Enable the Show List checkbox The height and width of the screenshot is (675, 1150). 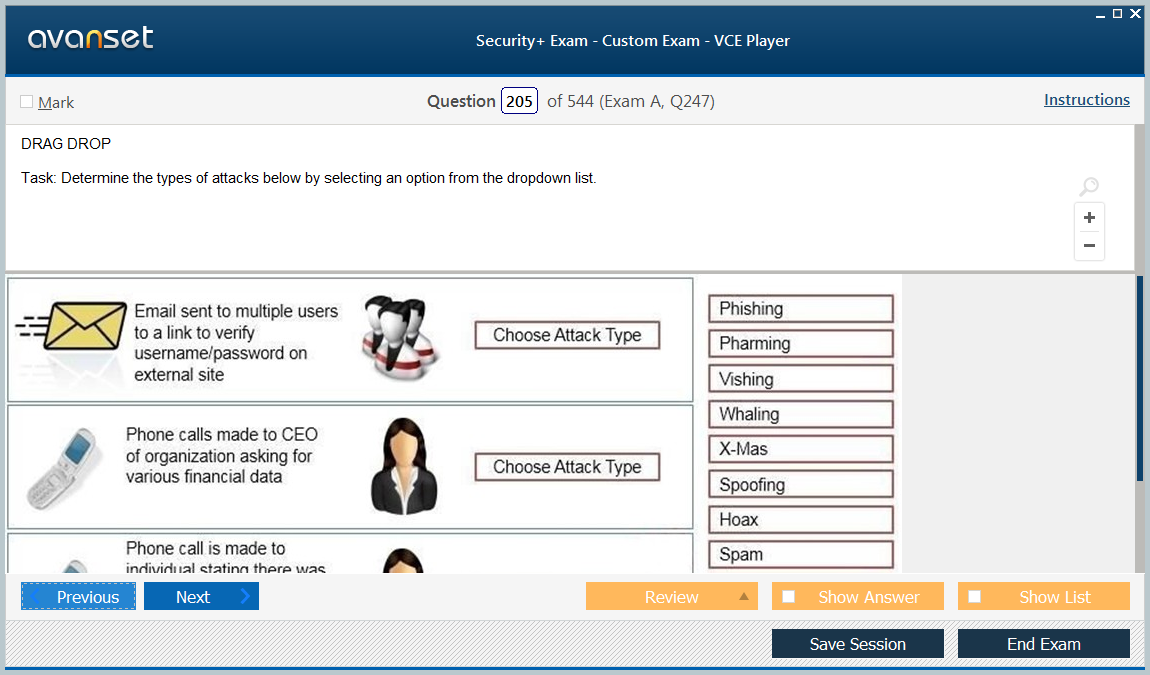pyautogui.click(x=974, y=596)
